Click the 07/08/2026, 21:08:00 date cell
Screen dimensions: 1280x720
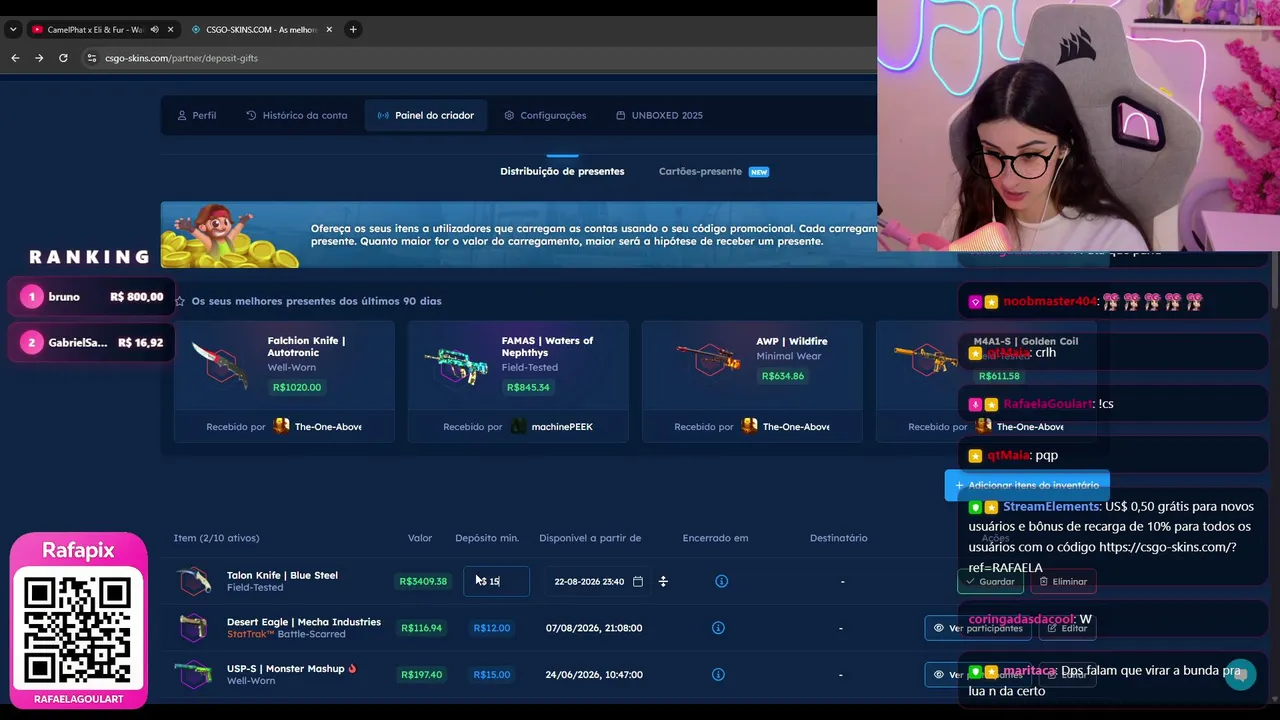[x=594, y=628]
